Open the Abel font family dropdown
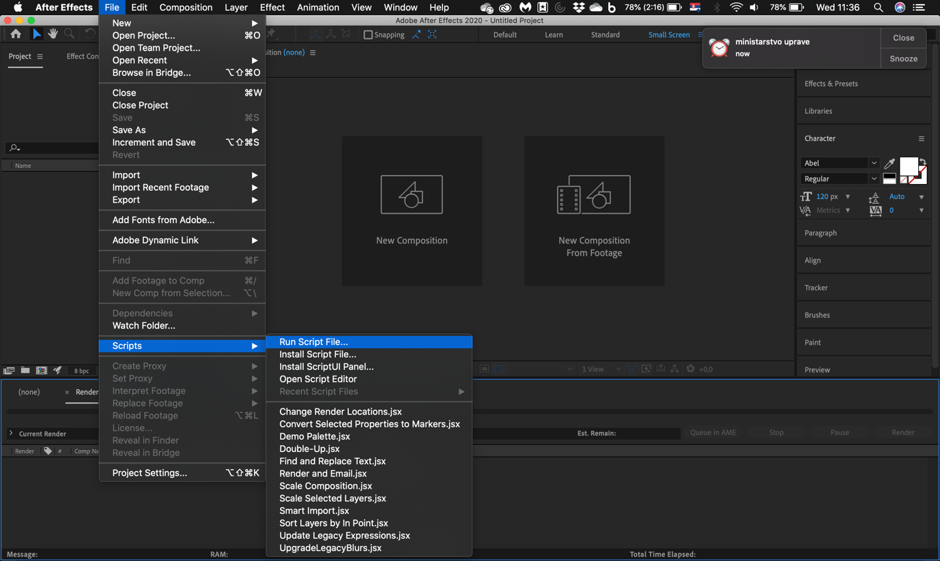 (x=873, y=163)
